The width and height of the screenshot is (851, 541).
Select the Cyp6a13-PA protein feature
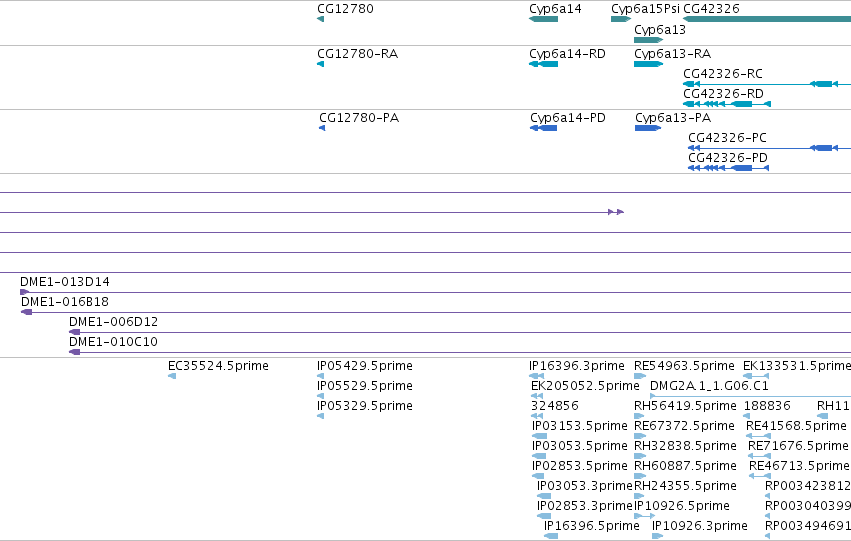coord(648,128)
